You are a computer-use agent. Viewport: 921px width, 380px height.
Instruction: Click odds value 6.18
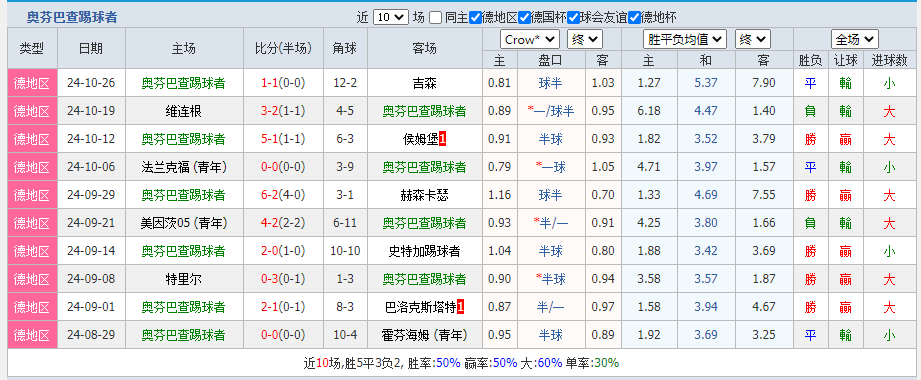[649, 111]
